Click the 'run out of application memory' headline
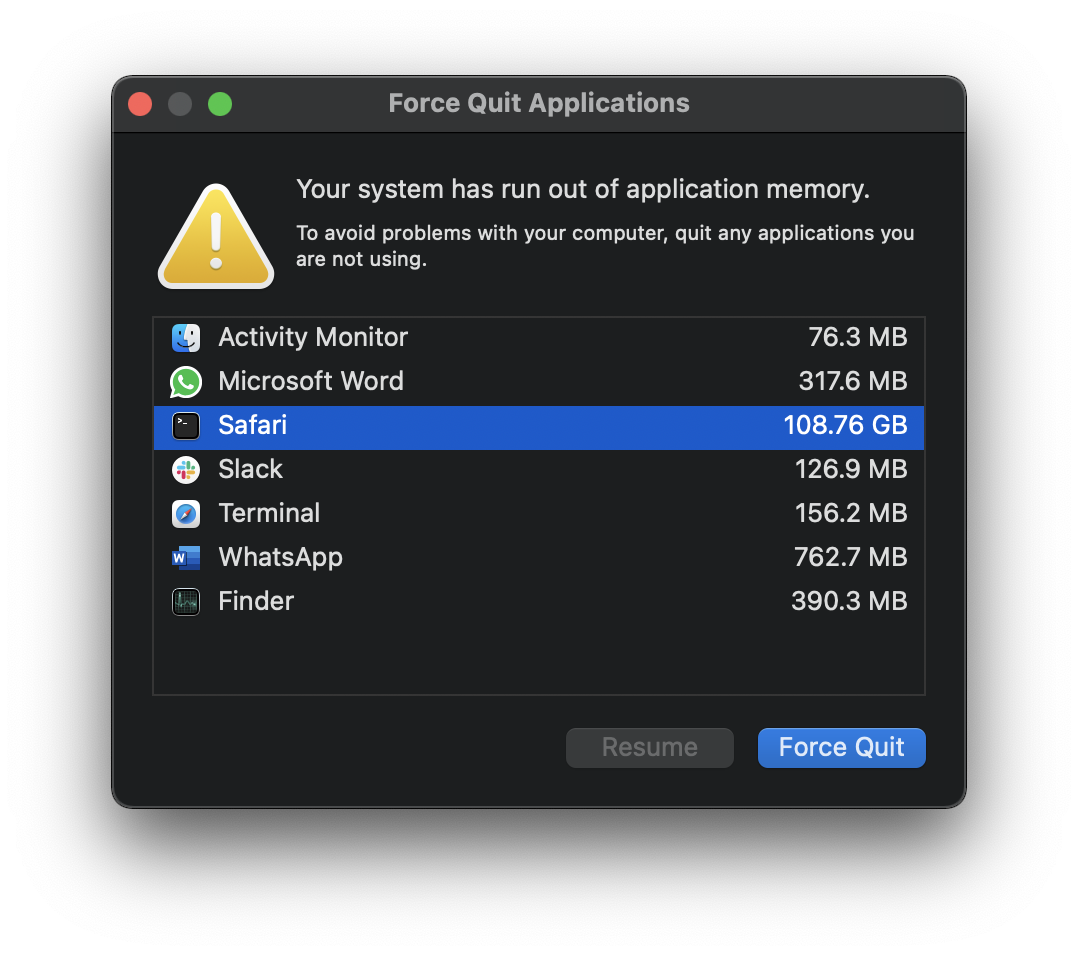 coord(583,189)
